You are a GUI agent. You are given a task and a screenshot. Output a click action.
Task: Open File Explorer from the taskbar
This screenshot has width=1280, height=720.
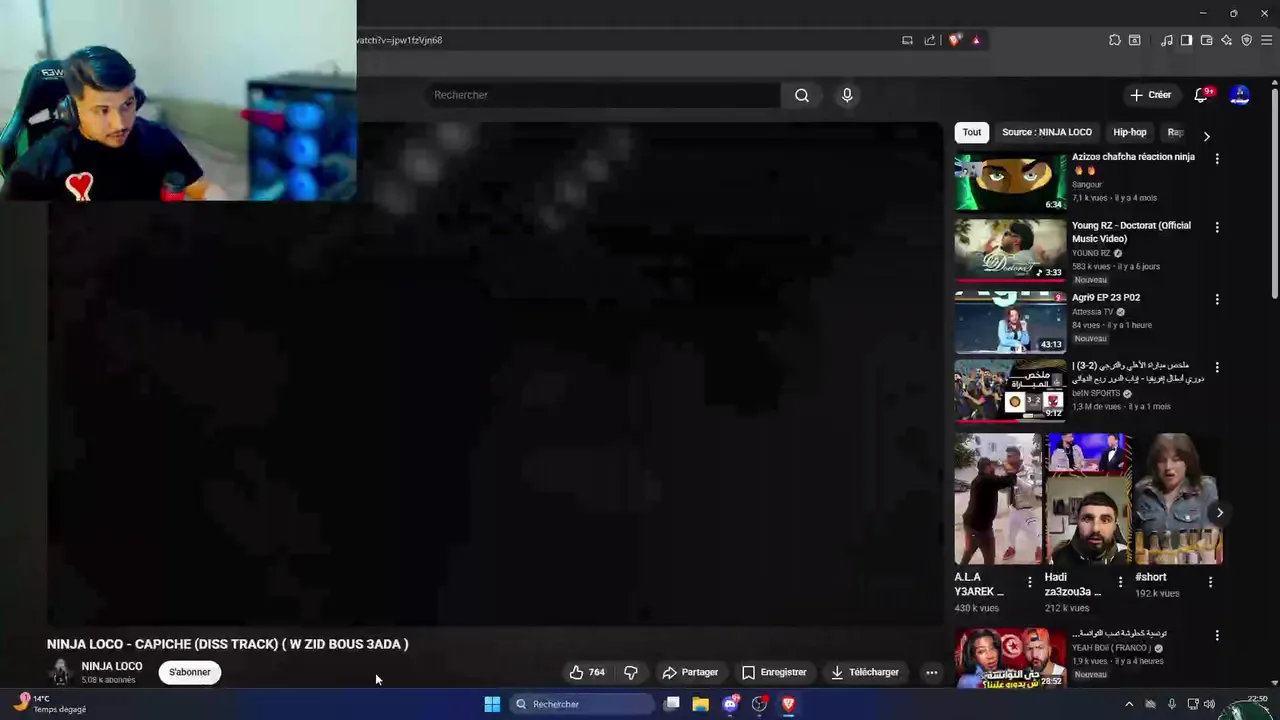tap(701, 704)
